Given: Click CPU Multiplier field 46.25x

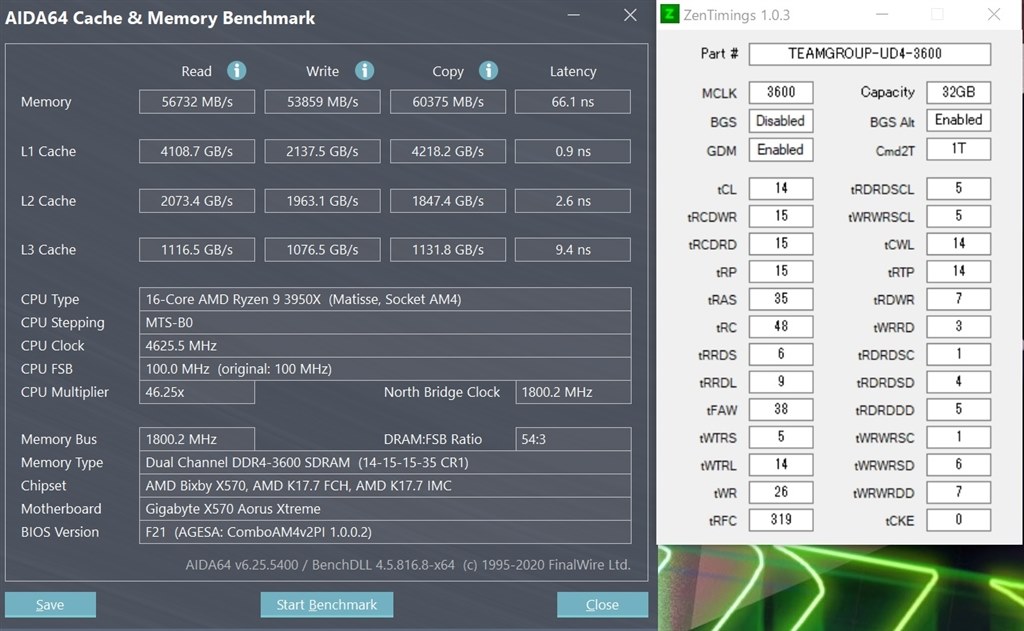Looking at the screenshot, I should 197,392.
